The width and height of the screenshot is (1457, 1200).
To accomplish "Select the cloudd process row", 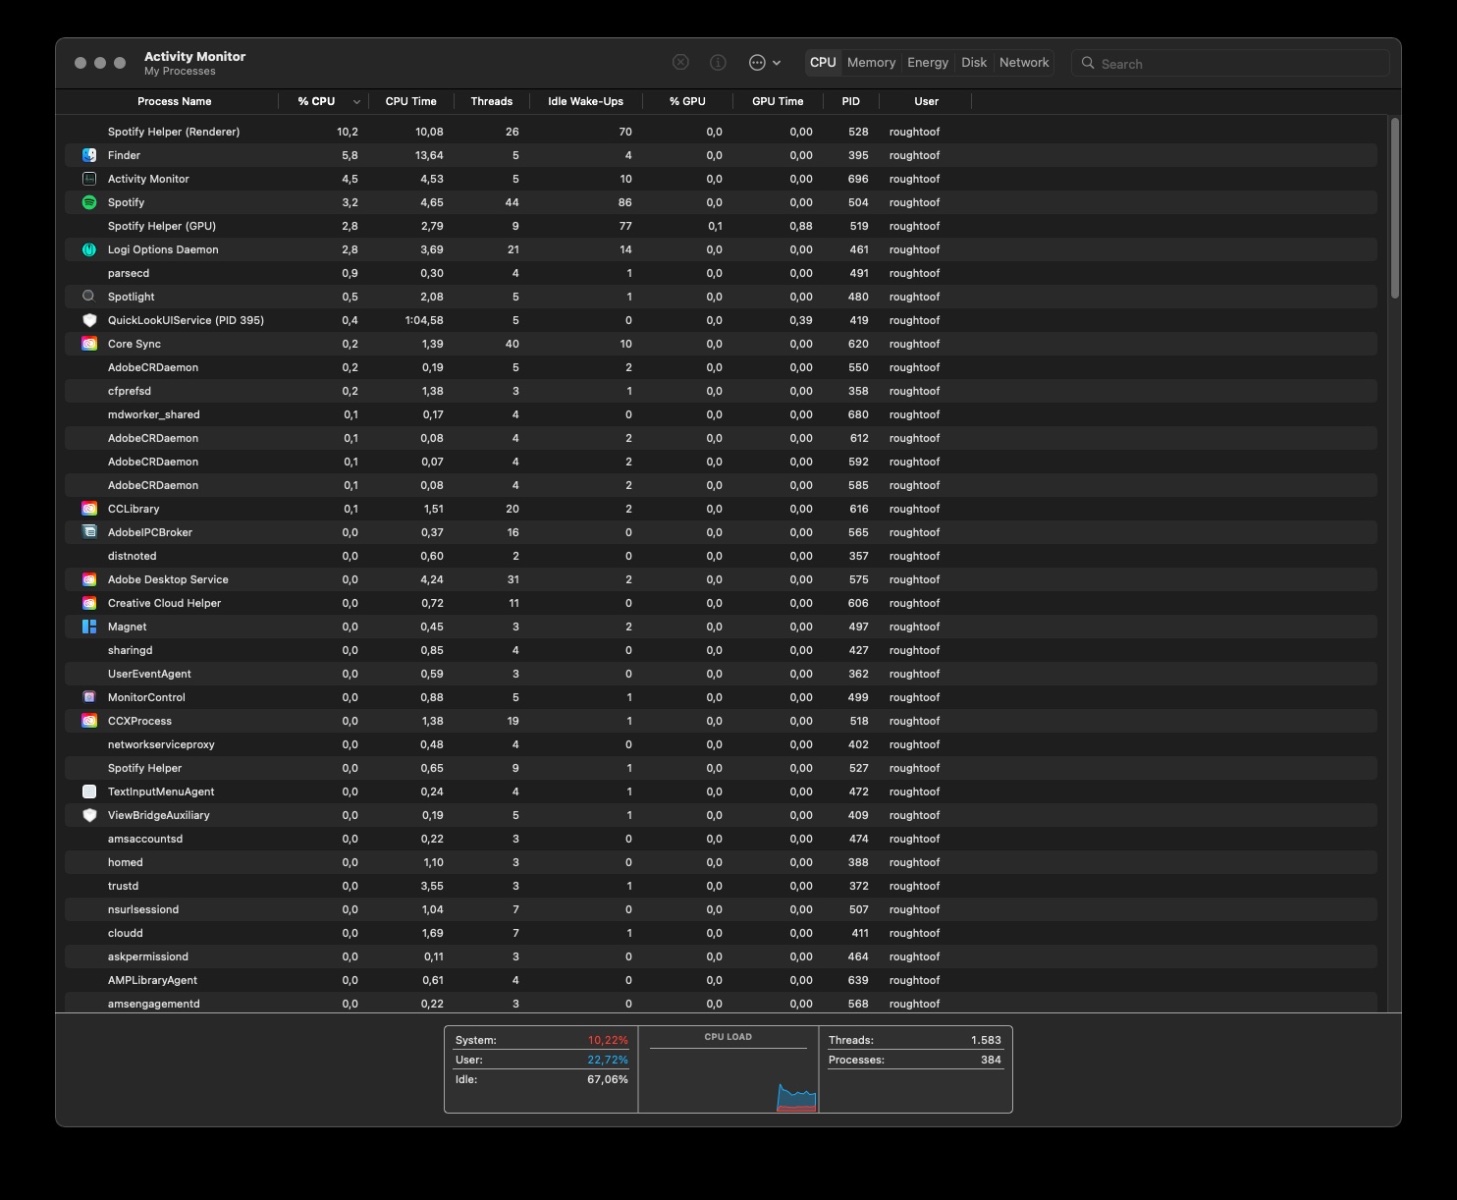I will pyautogui.click(x=721, y=933).
